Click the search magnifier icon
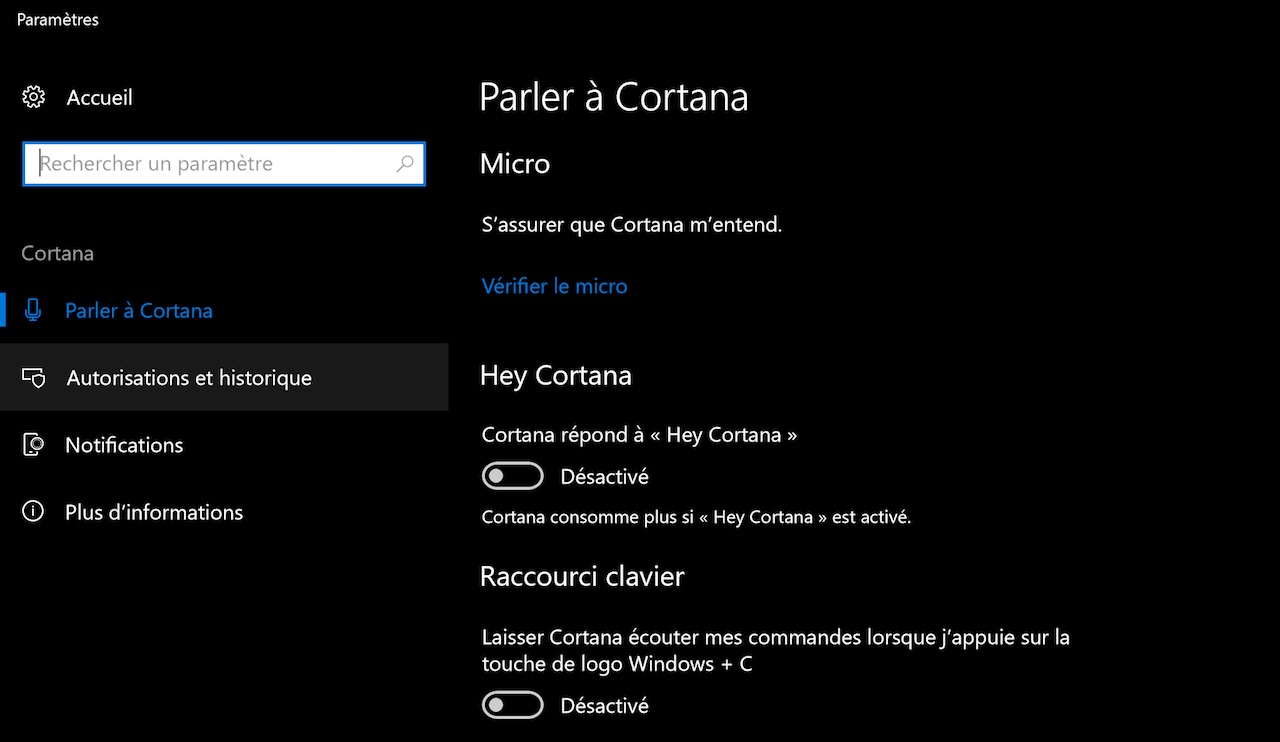Image resolution: width=1280 pixels, height=742 pixels. point(405,164)
